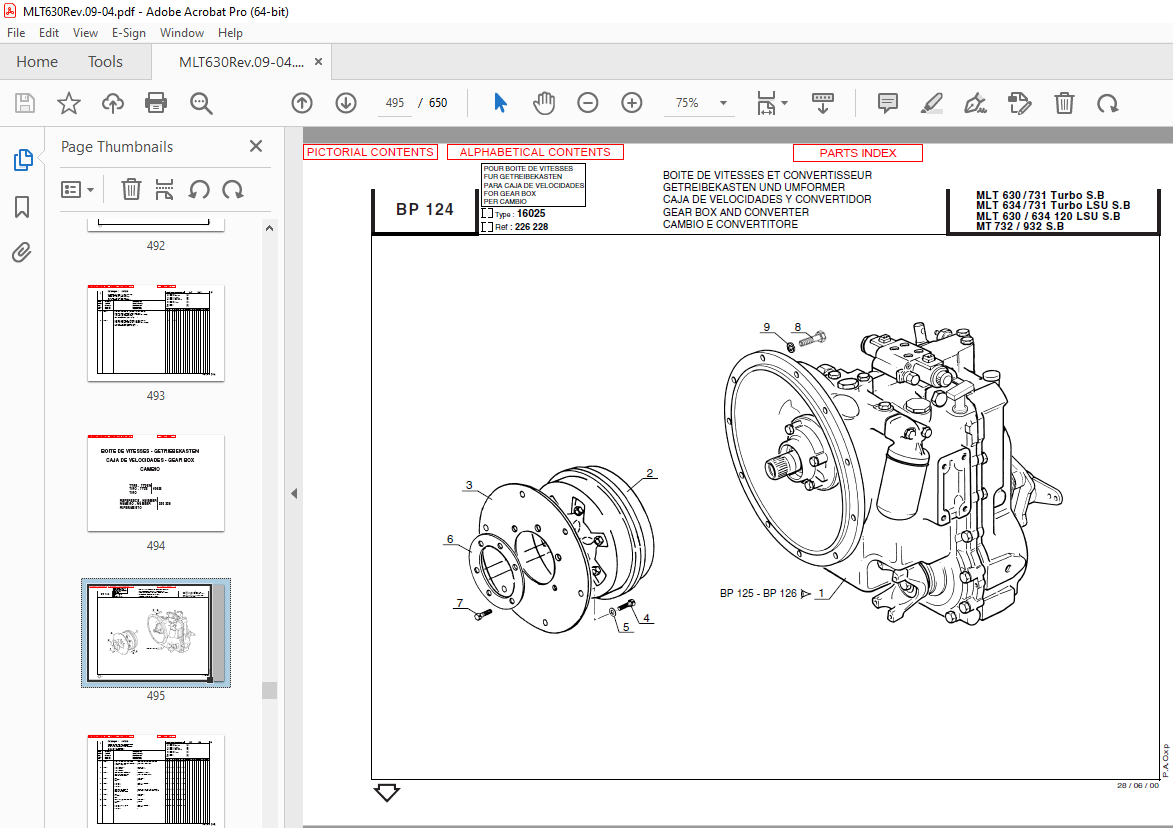Expand fit page options arrow
The width and height of the screenshot is (1173, 828).
click(x=784, y=103)
